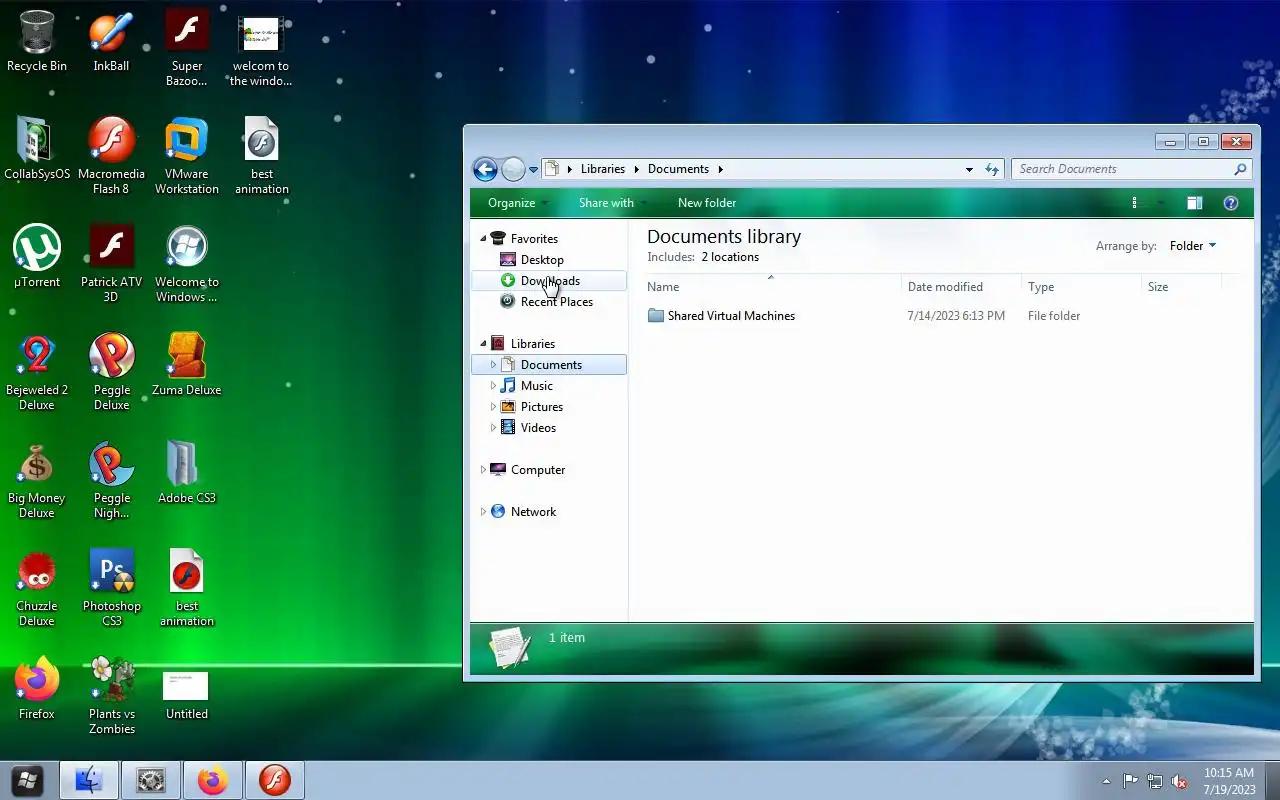Image resolution: width=1280 pixels, height=800 pixels.
Task: Select Network in the navigation pane
Action: coord(533,512)
